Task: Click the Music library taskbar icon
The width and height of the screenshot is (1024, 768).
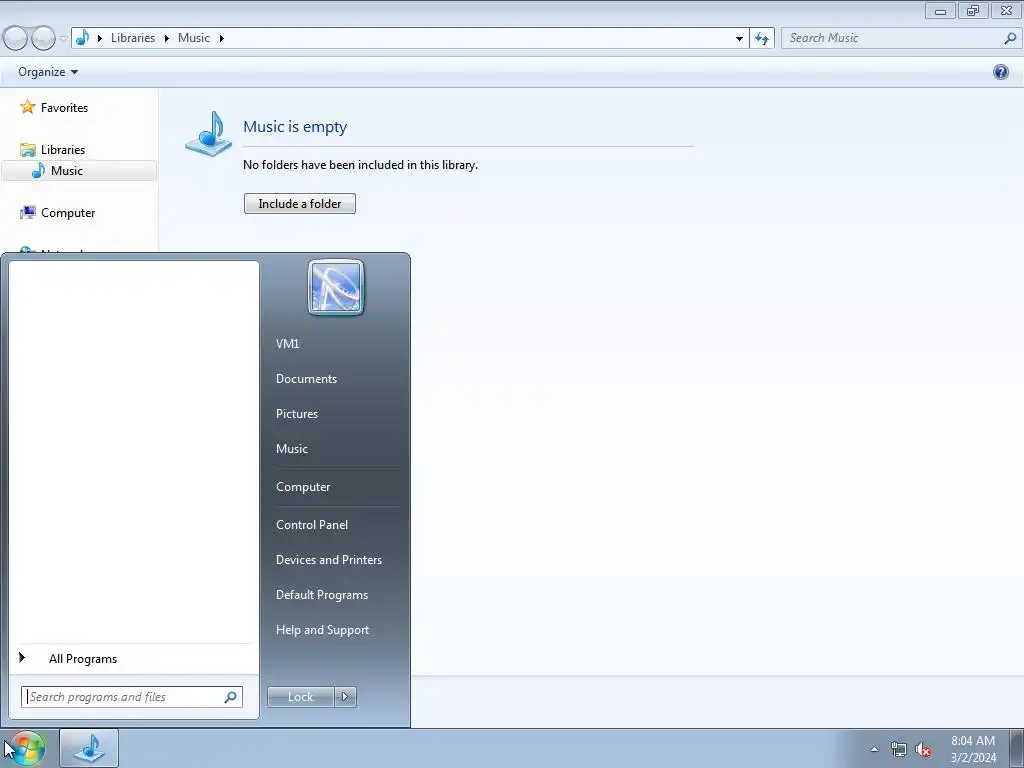Action: tap(89, 748)
